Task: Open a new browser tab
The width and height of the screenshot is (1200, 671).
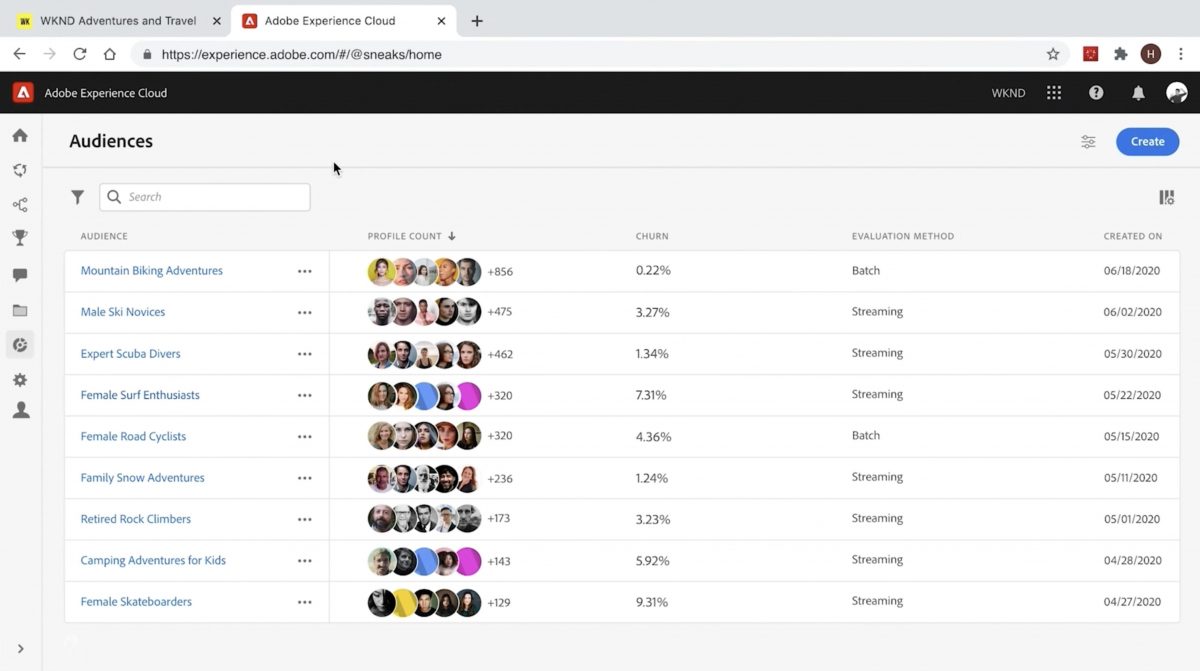Action: click(477, 21)
